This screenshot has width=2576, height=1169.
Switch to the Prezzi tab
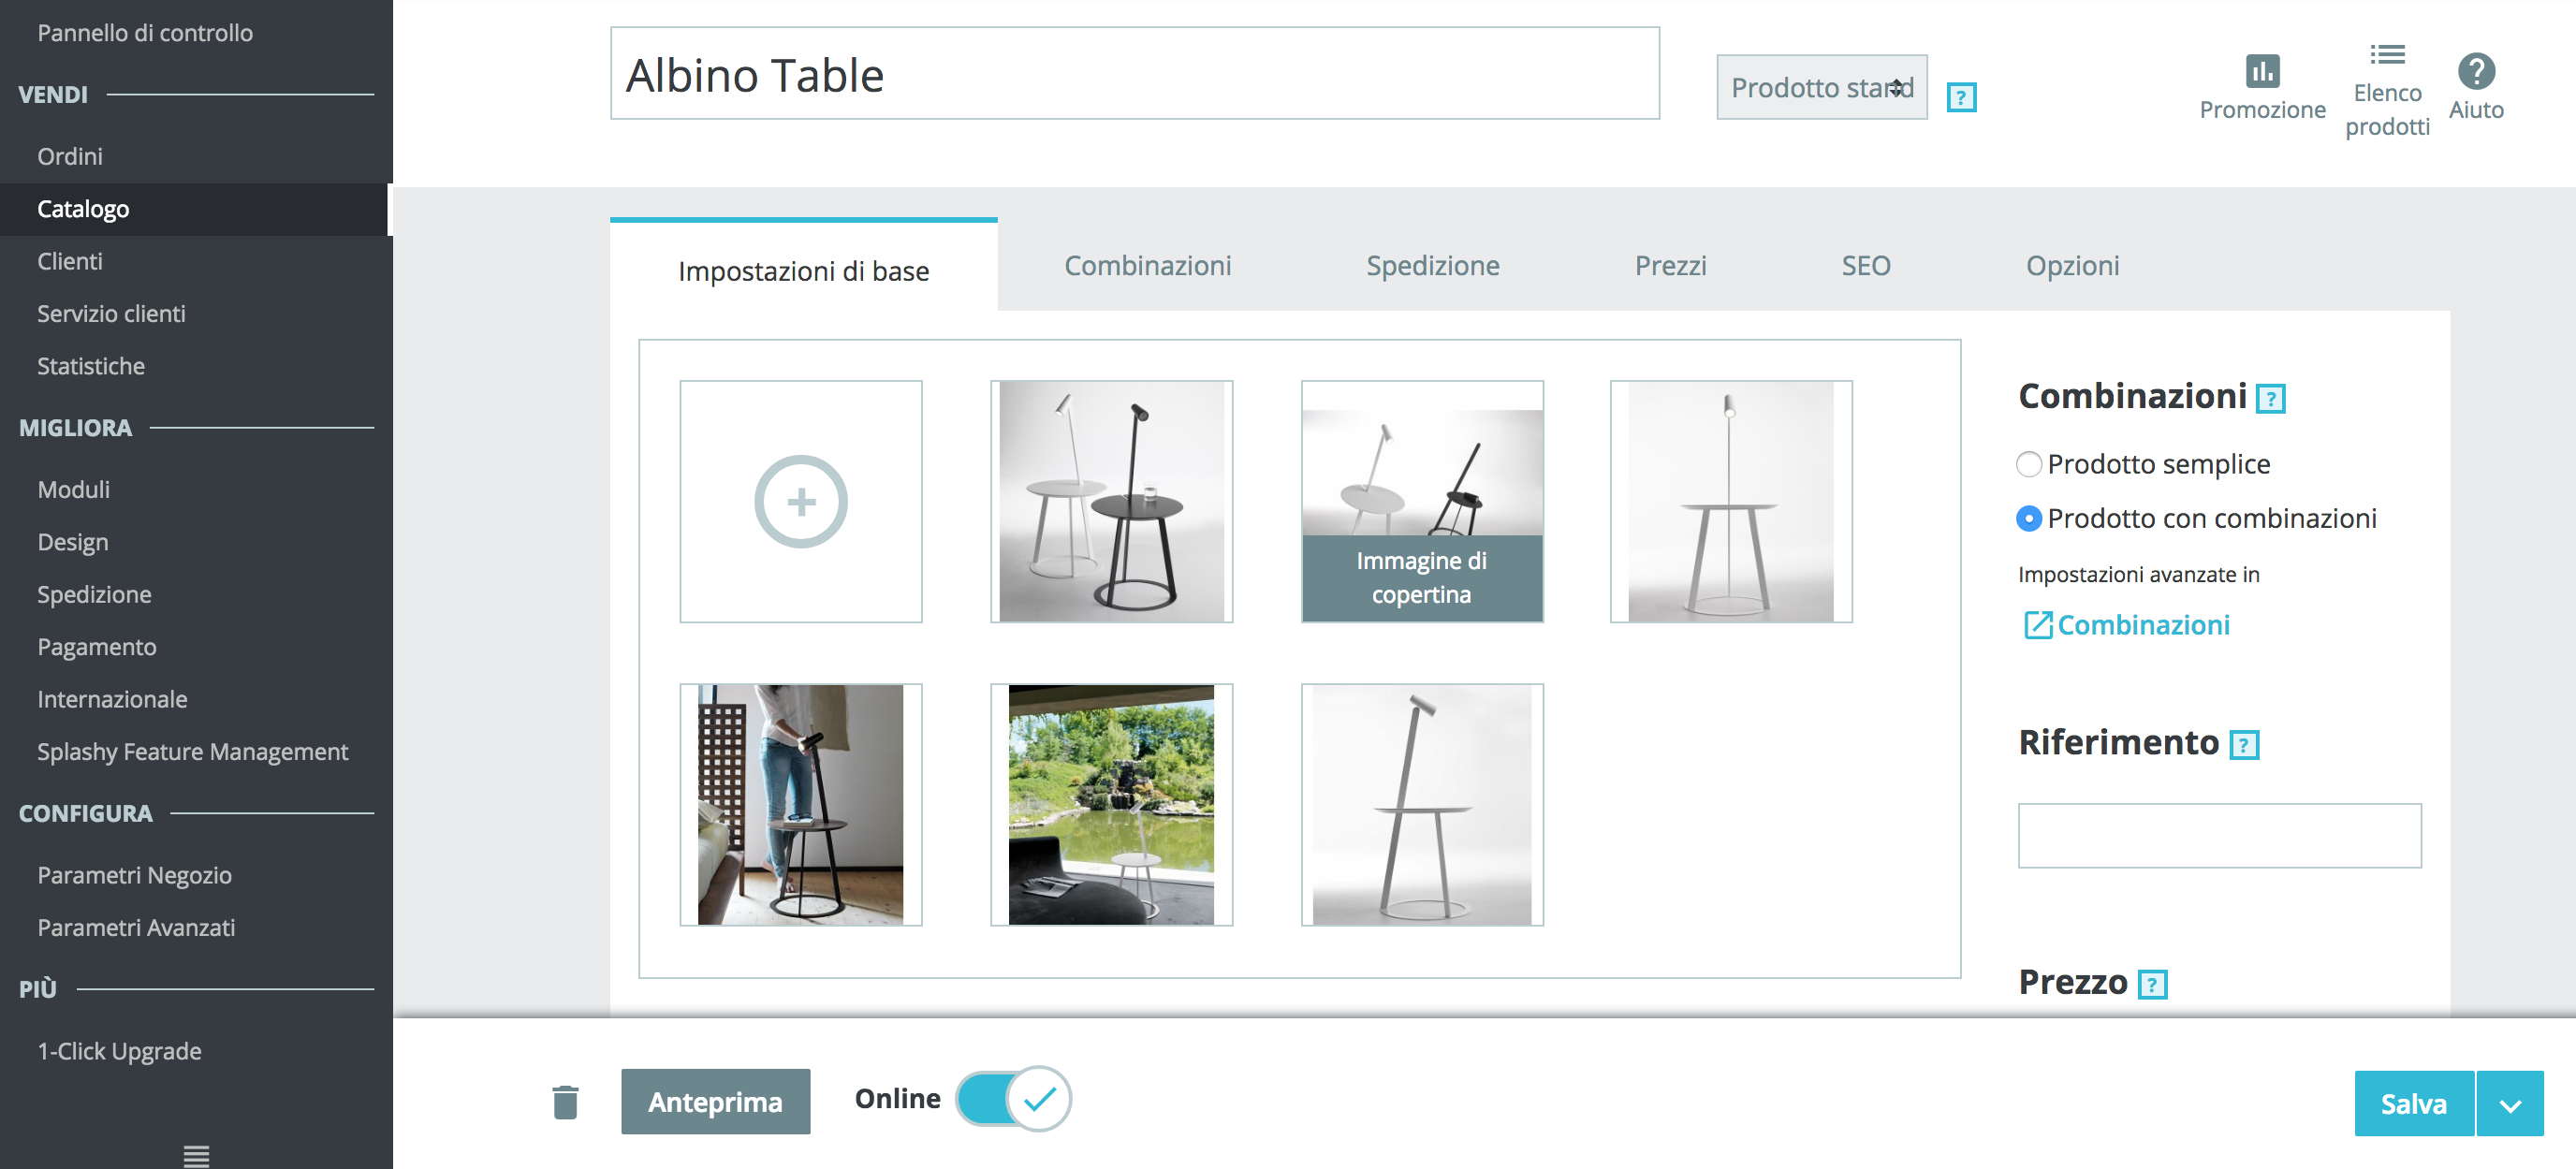click(1670, 265)
